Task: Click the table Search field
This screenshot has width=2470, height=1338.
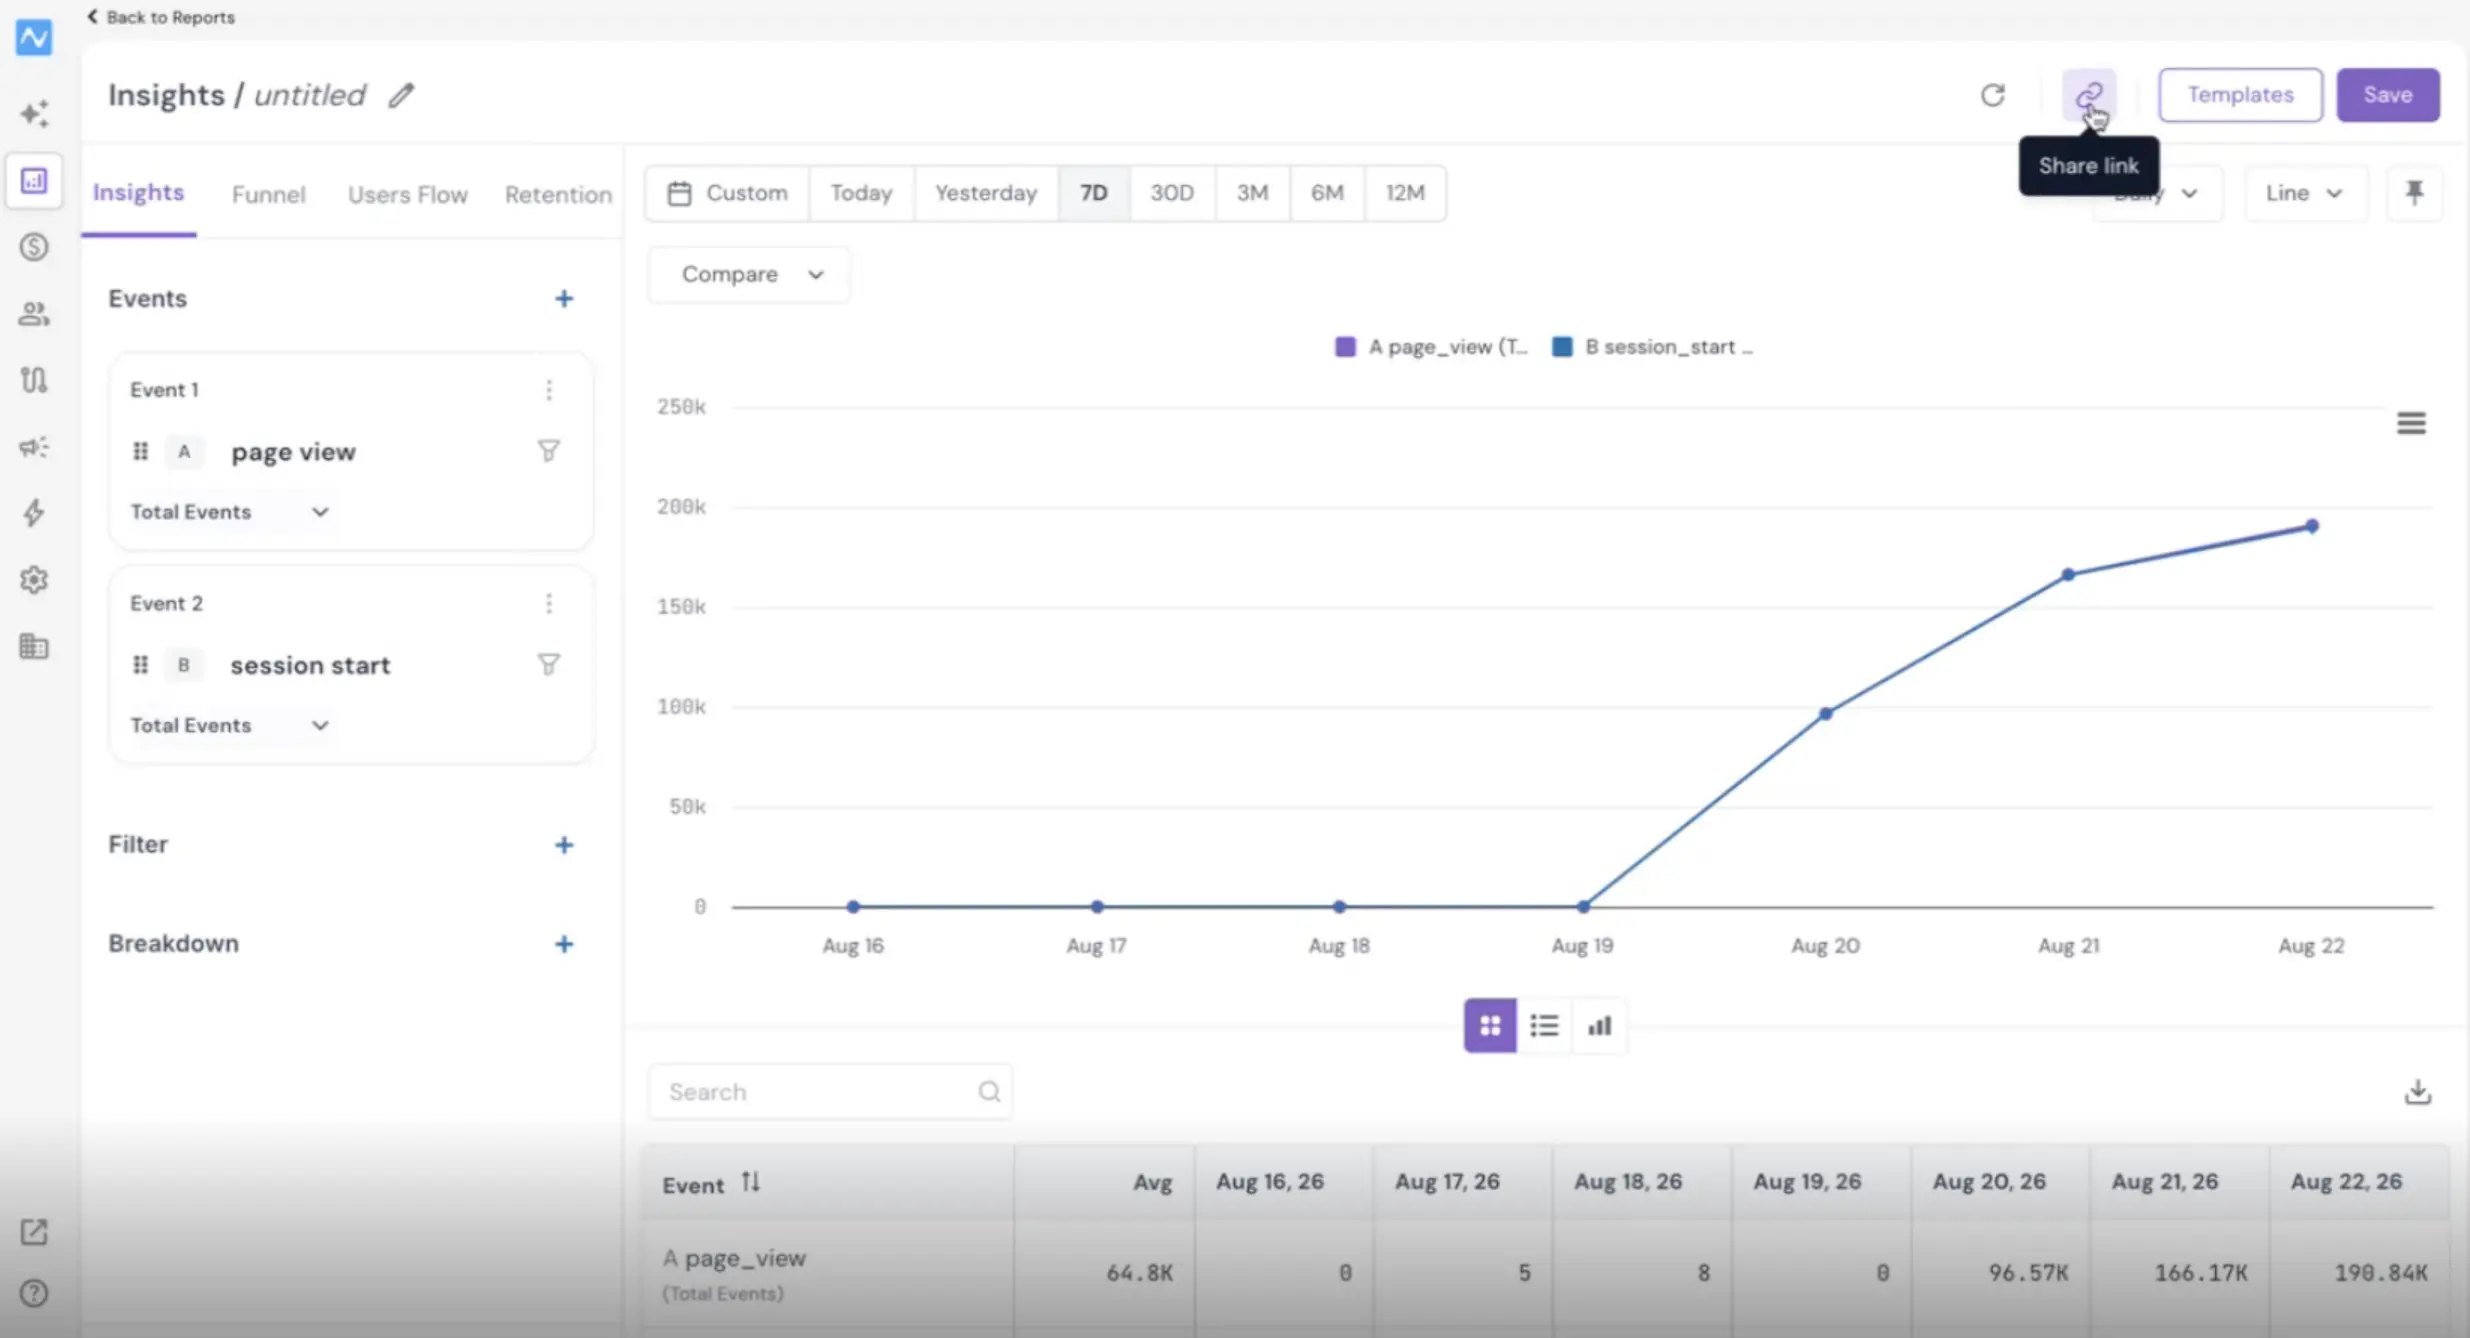Action: [830, 1092]
